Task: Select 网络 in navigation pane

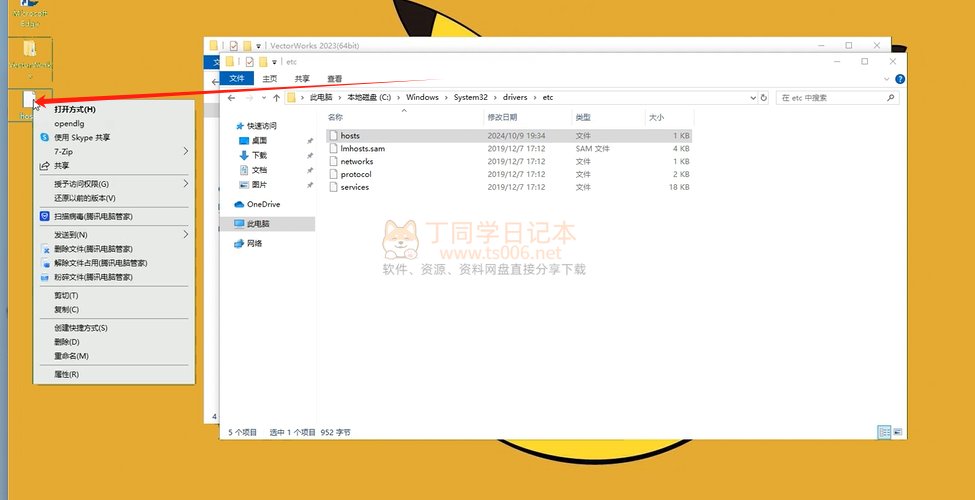Action: pos(254,244)
